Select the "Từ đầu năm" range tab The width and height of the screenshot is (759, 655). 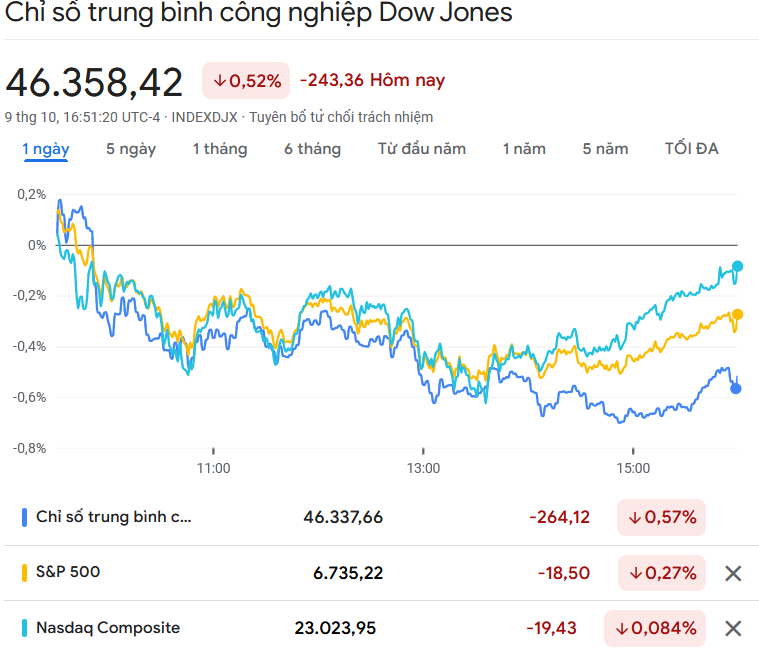(x=421, y=149)
